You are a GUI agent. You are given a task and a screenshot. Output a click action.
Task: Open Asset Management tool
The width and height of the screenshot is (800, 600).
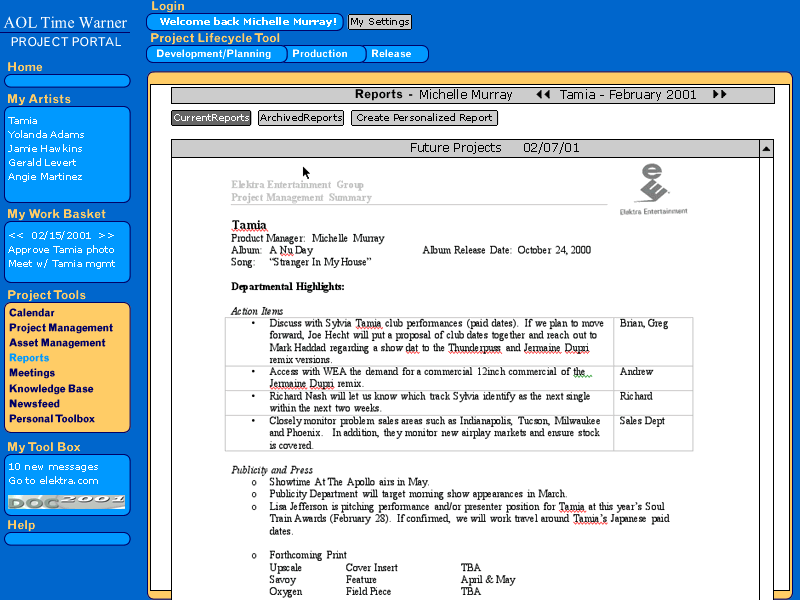pos(57,343)
